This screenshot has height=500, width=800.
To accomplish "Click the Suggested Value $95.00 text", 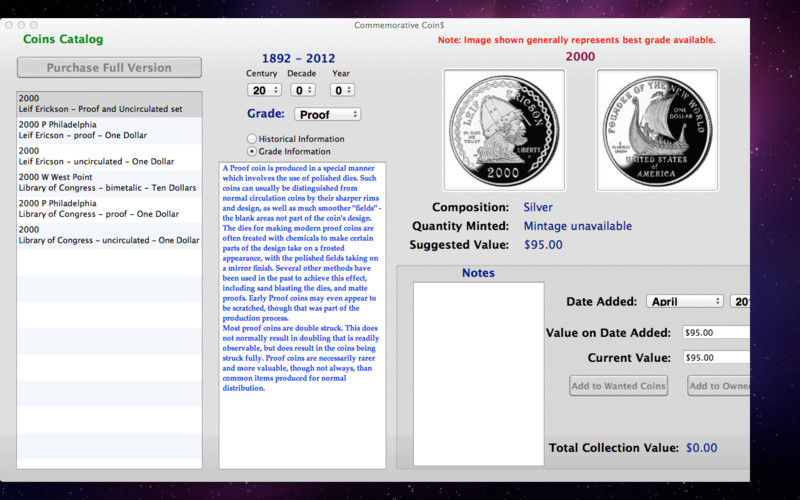I will tap(543, 245).
